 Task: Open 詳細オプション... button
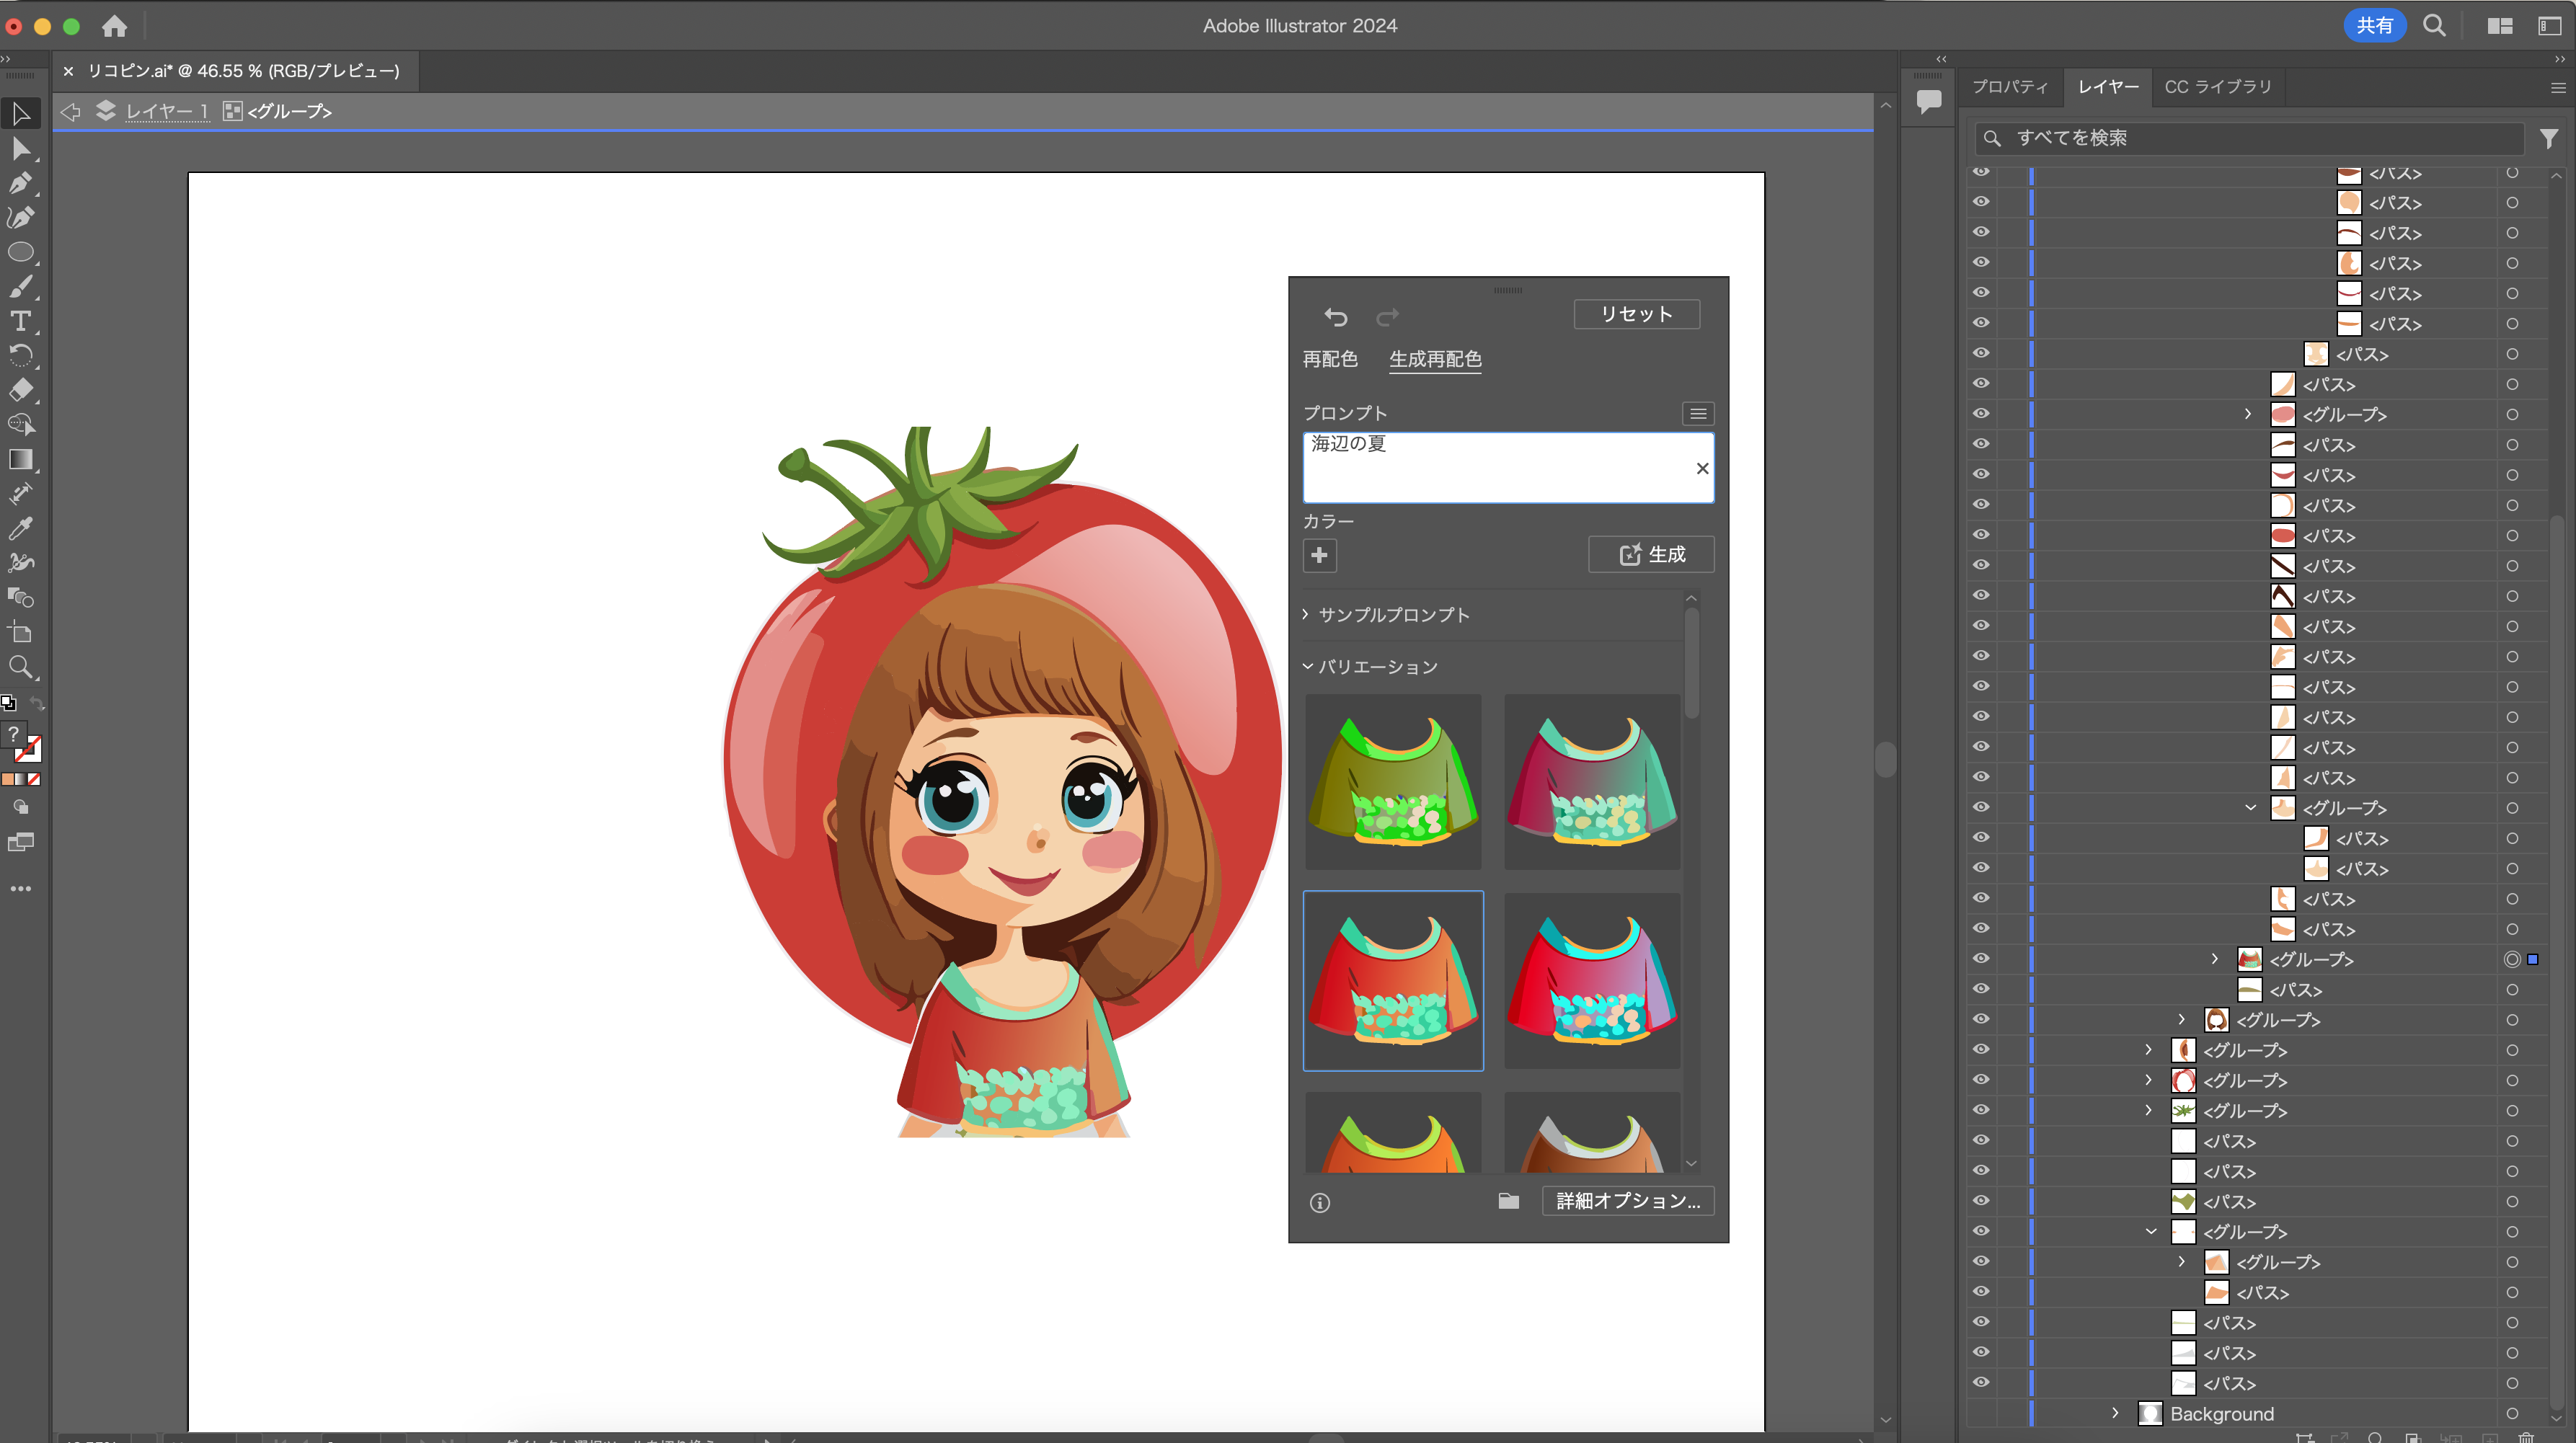click(1628, 1201)
